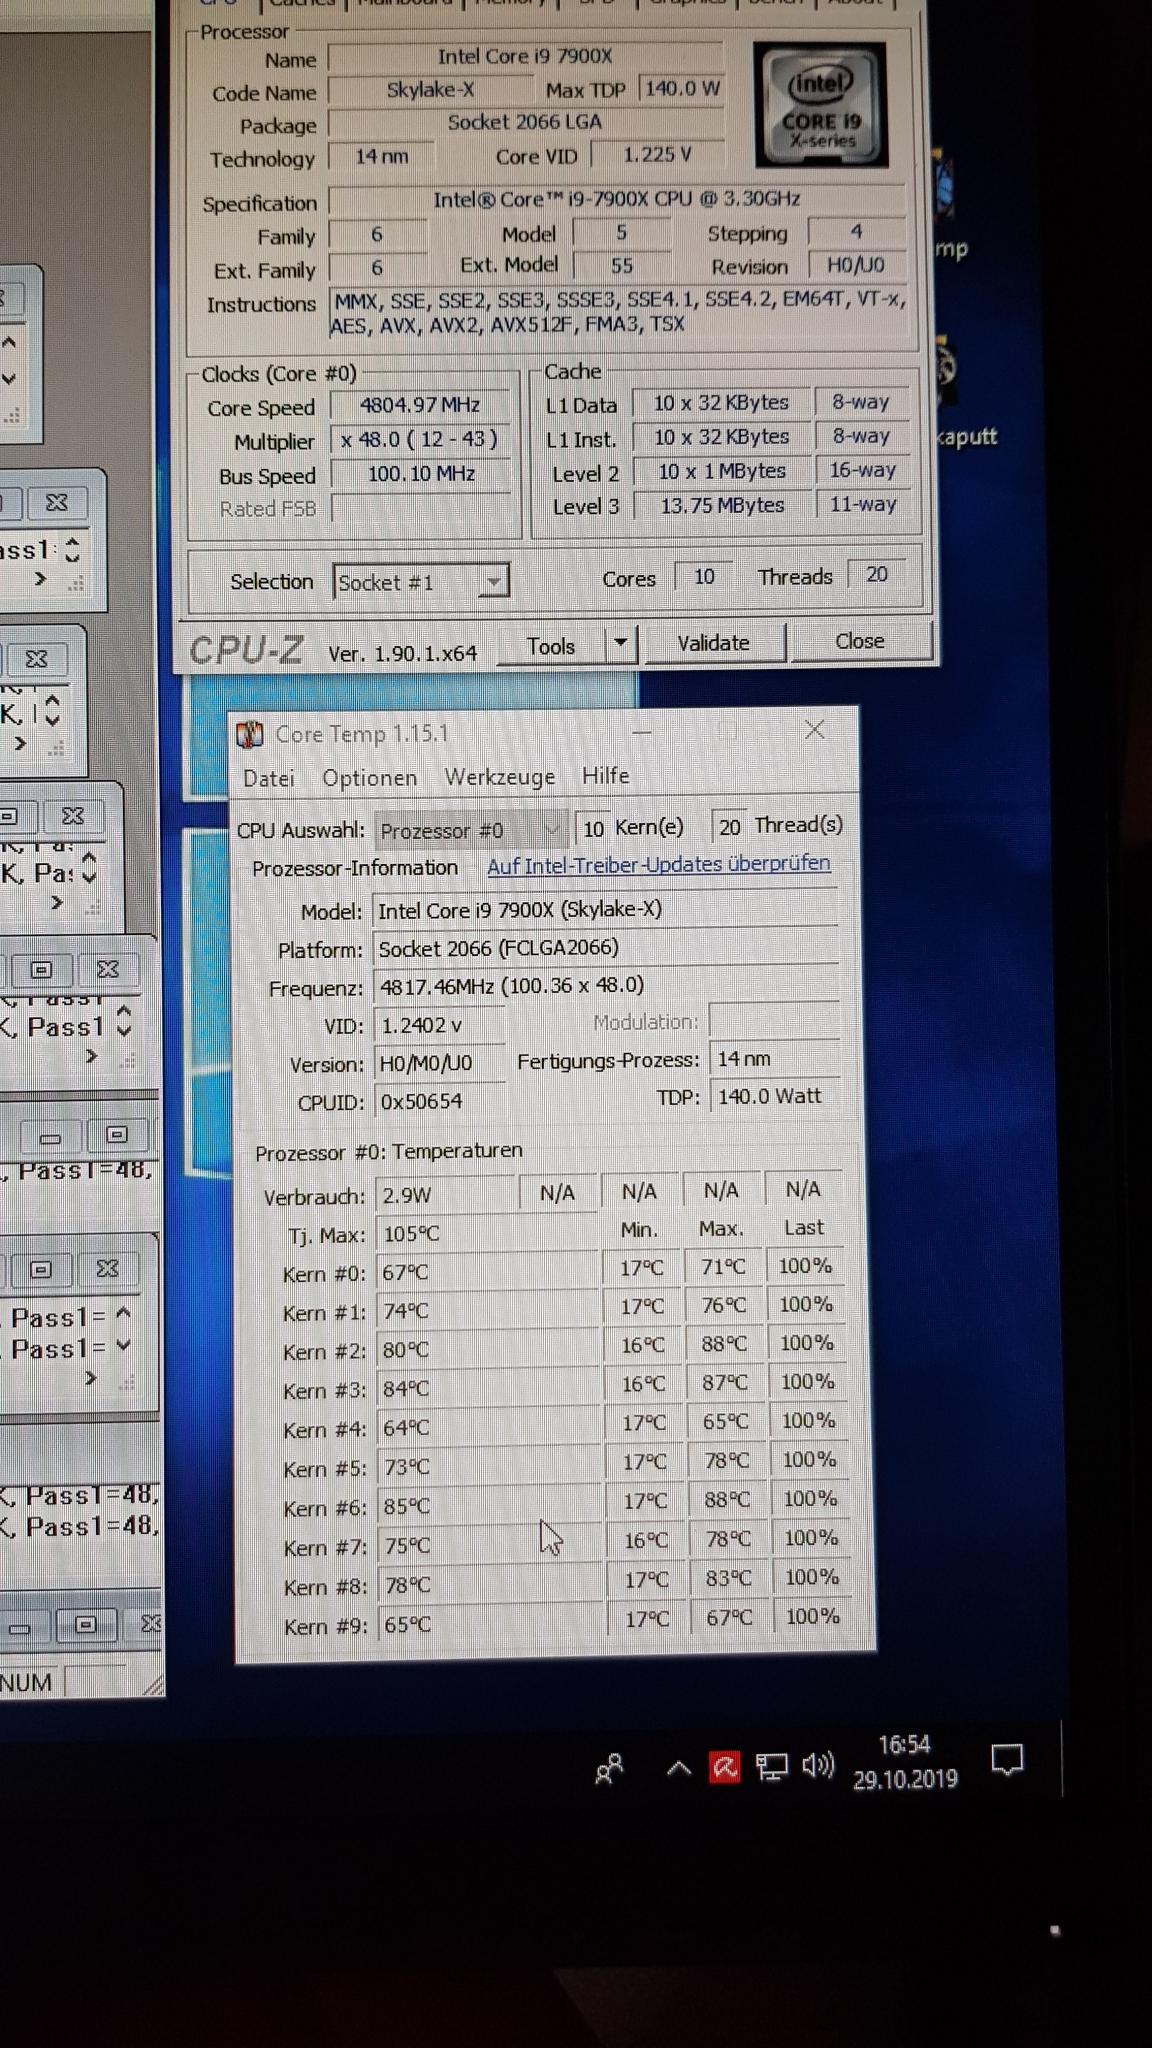Close the Core Temp window
The image size is (1152, 2048).
click(x=815, y=730)
